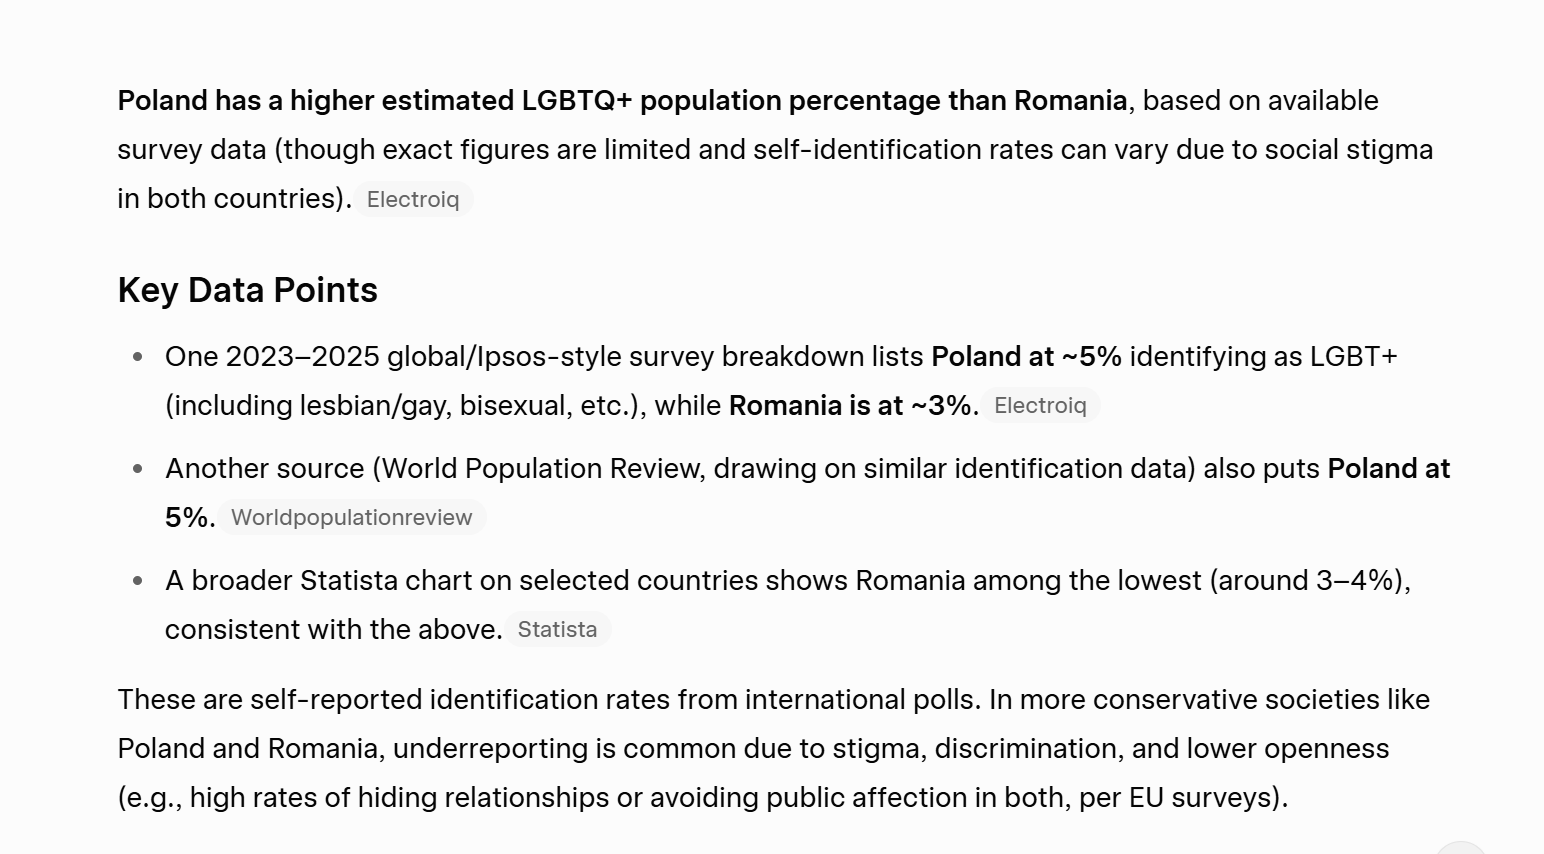The height and width of the screenshot is (854, 1544).
Task: Click the bullet marker of the "Another source" item
Action: [138, 469]
